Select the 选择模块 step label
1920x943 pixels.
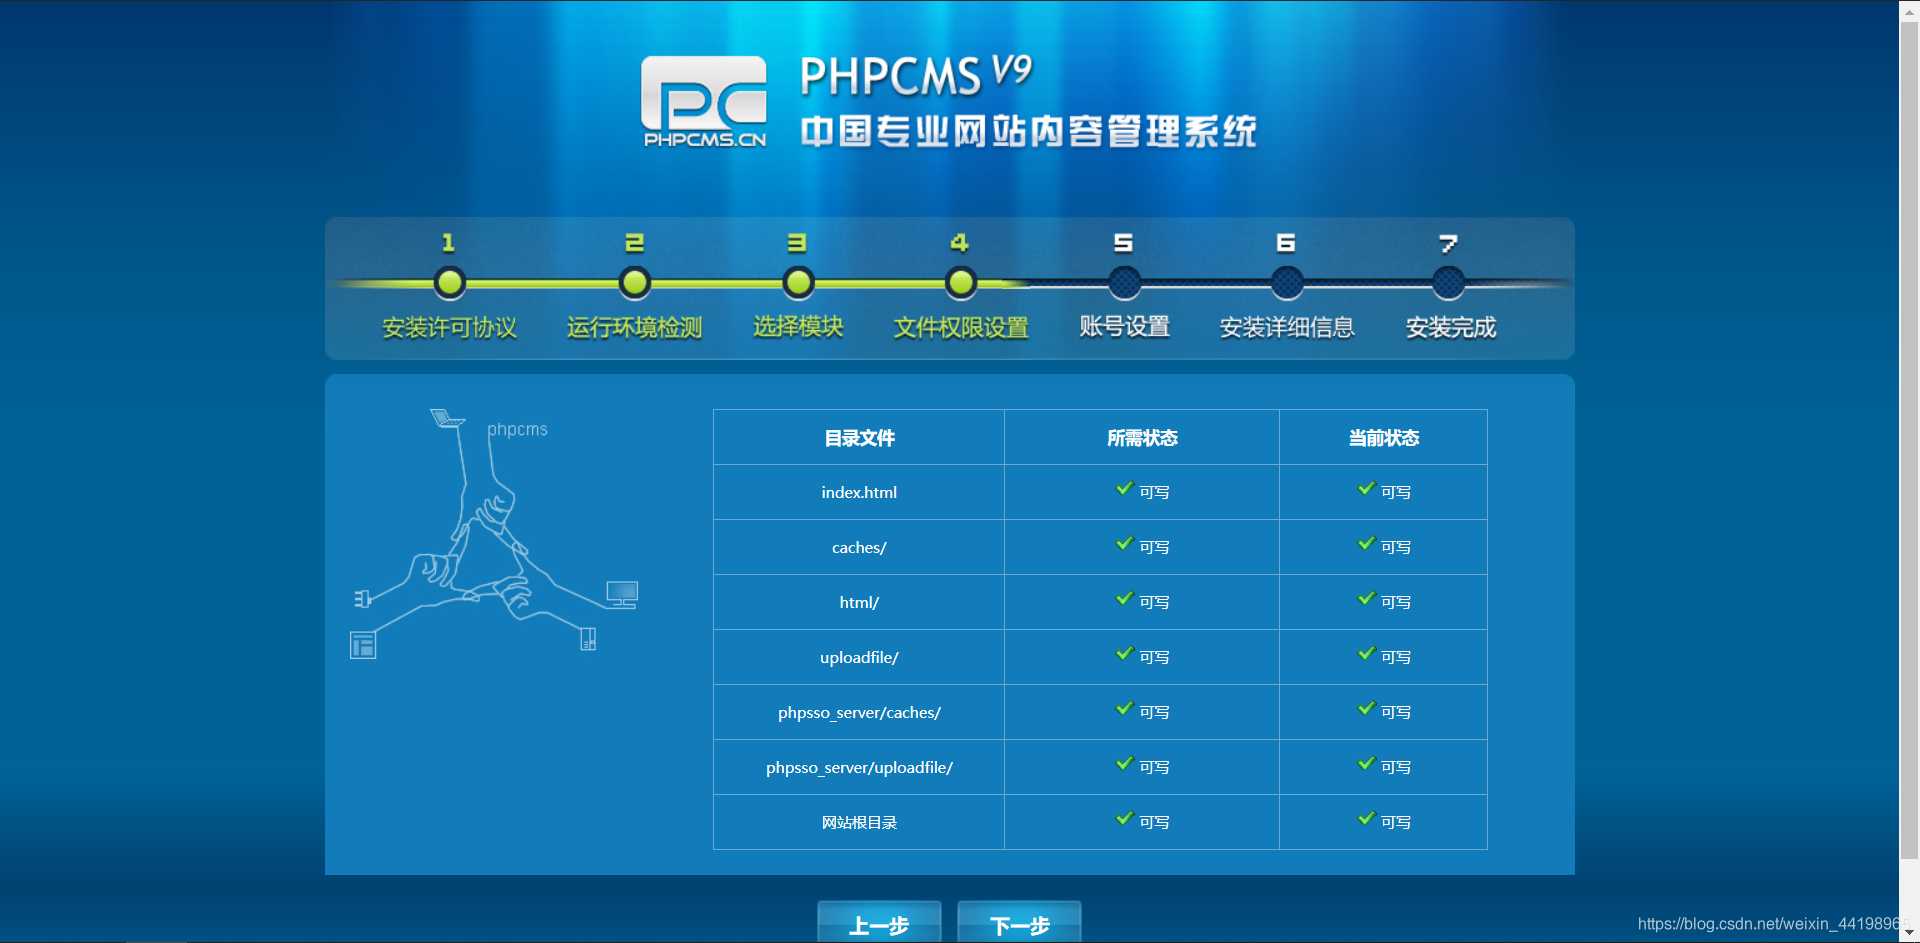coord(798,327)
